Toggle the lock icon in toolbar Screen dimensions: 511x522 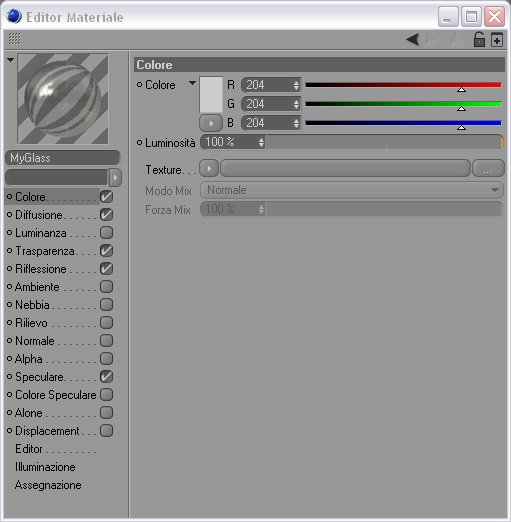pyautogui.click(x=479, y=39)
